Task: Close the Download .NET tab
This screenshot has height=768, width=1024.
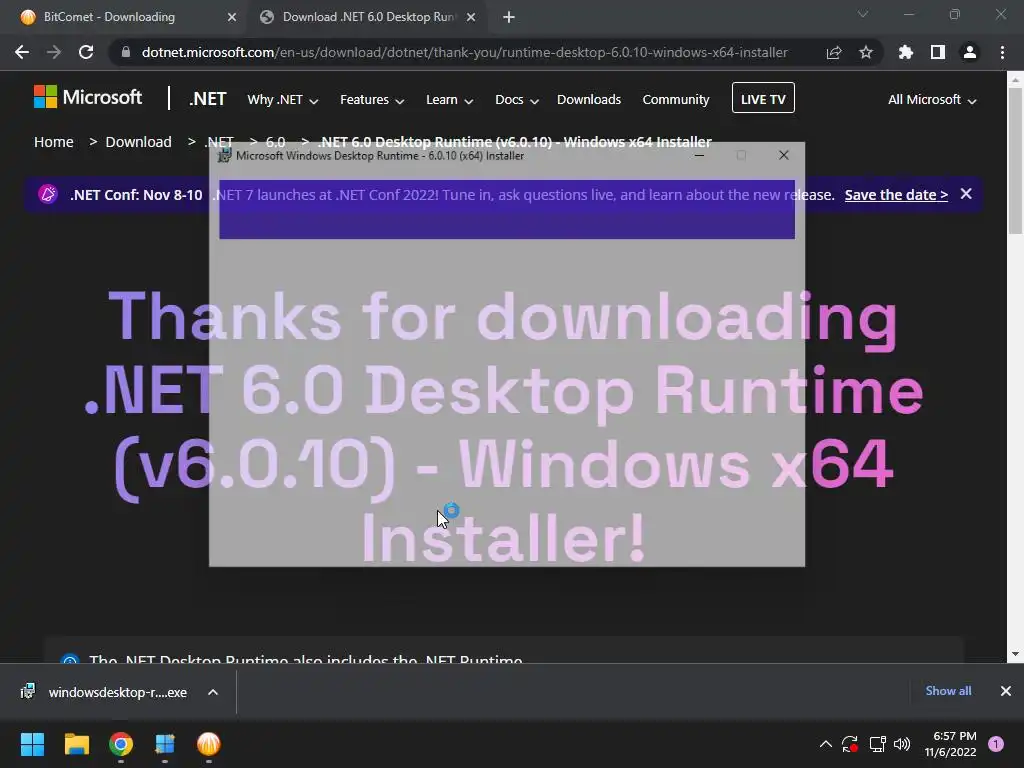Action: coord(471,17)
